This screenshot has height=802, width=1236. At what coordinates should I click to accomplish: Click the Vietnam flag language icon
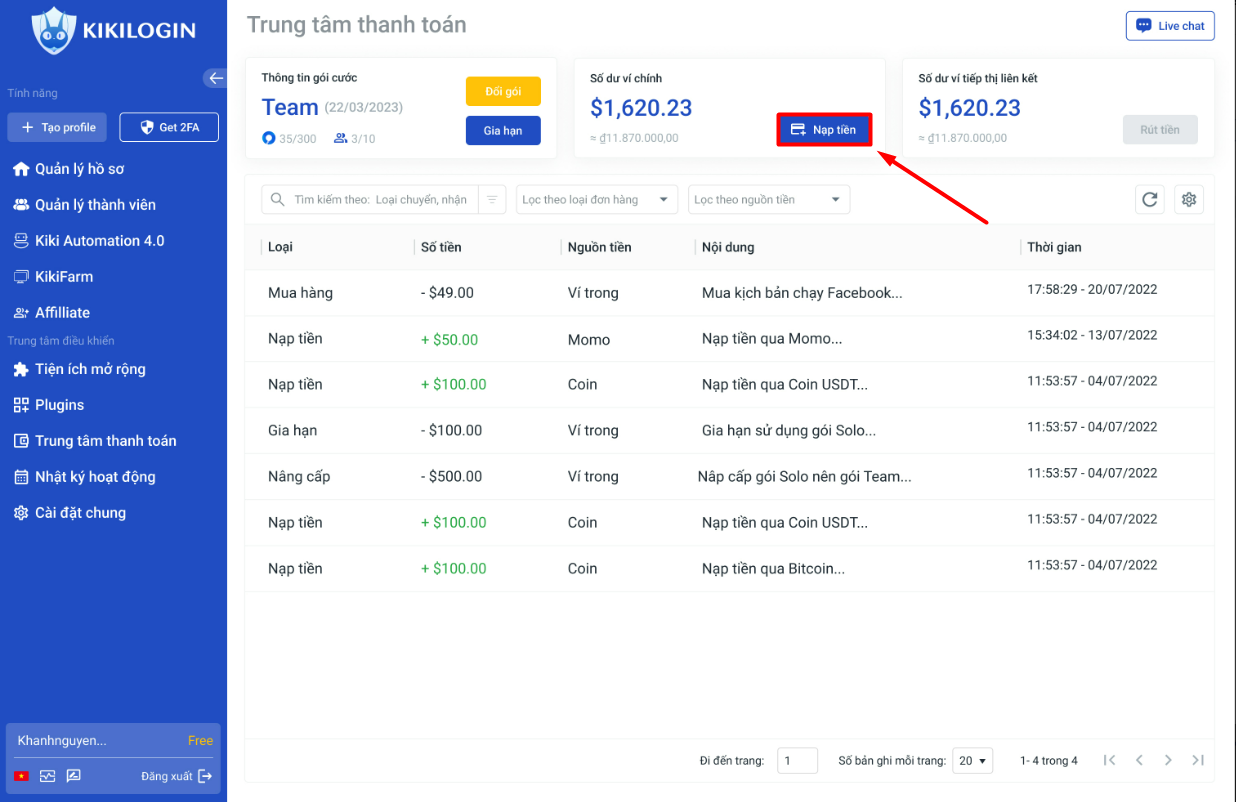pyautogui.click(x=21, y=776)
